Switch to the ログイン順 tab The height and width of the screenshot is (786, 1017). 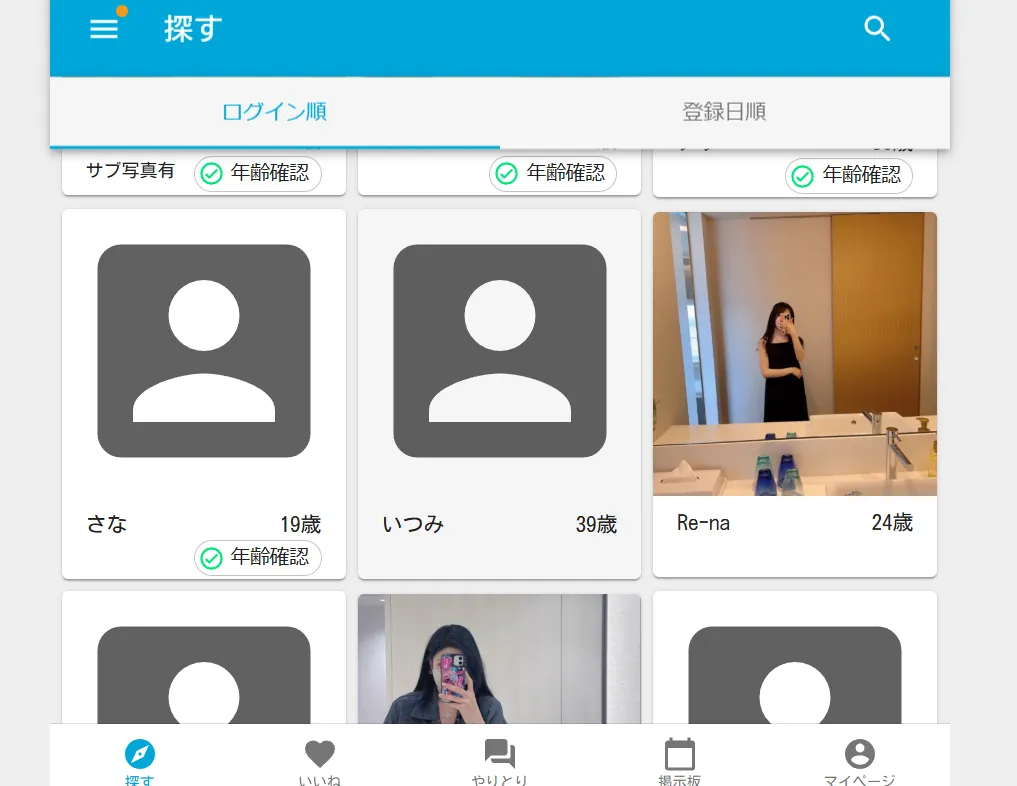pyautogui.click(x=274, y=112)
